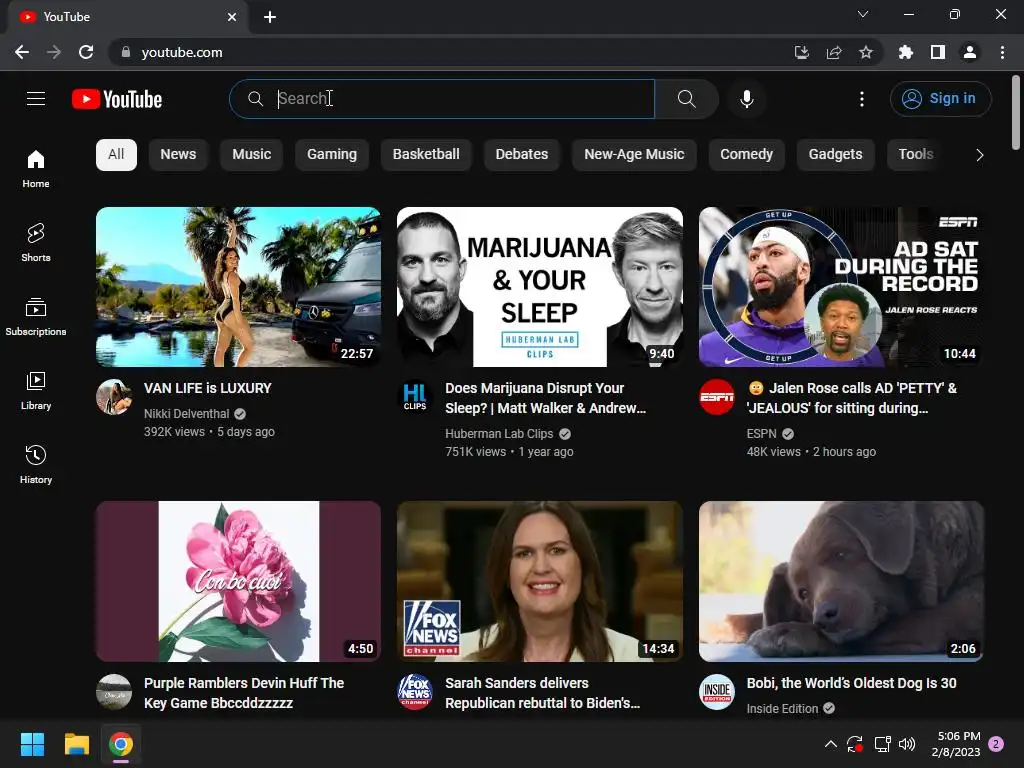Click Nikki Delventhal channel avatar
Image resolution: width=1024 pixels, height=768 pixels.
pyautogui.click(x=114, y=397)
